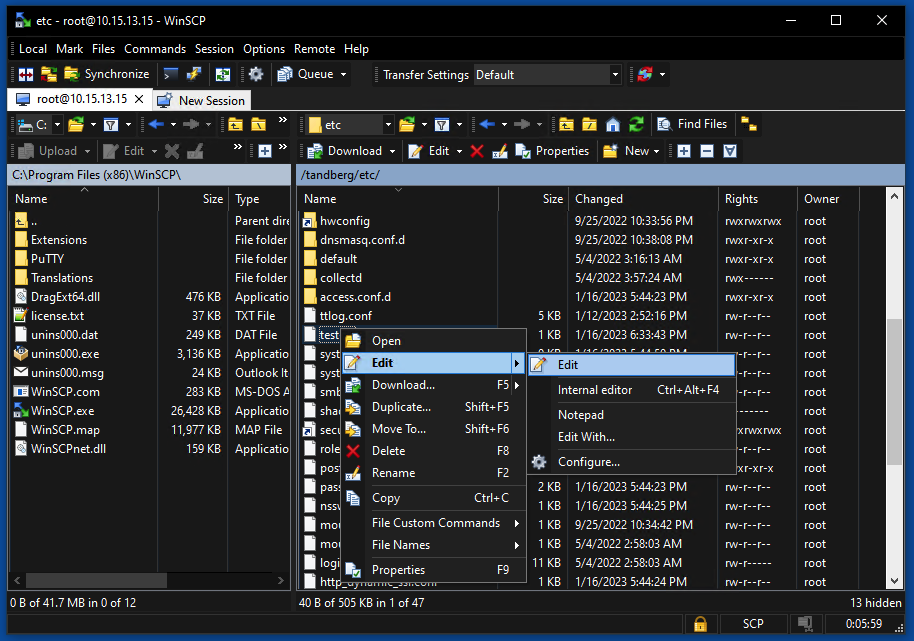Viewport: 914px width, 641px height.
Task: Click the remote panel Refresh icon
Action: click(x=636, y=125)
